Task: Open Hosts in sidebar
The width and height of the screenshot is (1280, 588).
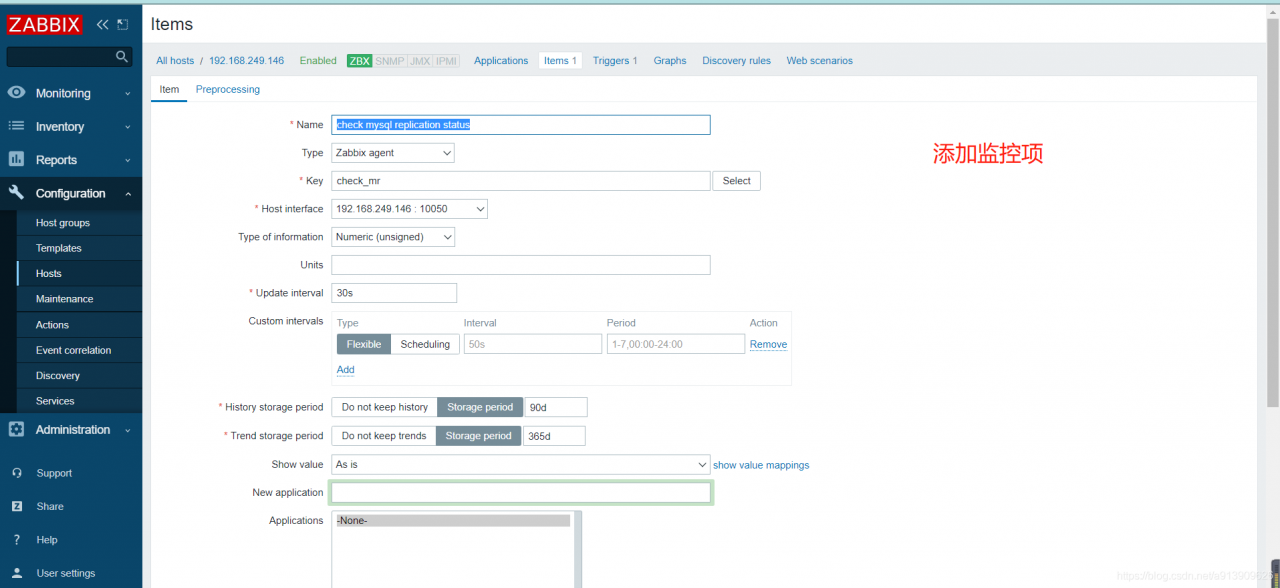Action: [49, 273]
